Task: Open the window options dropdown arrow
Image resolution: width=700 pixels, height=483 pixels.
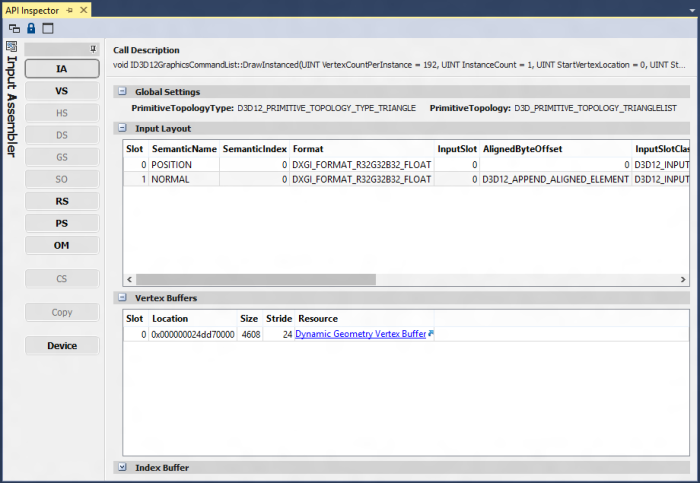Action: point(692,10)
